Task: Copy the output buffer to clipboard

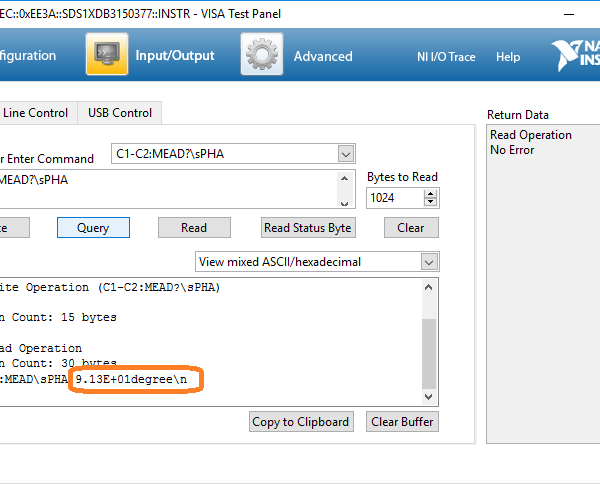Action: coord(301,422)
